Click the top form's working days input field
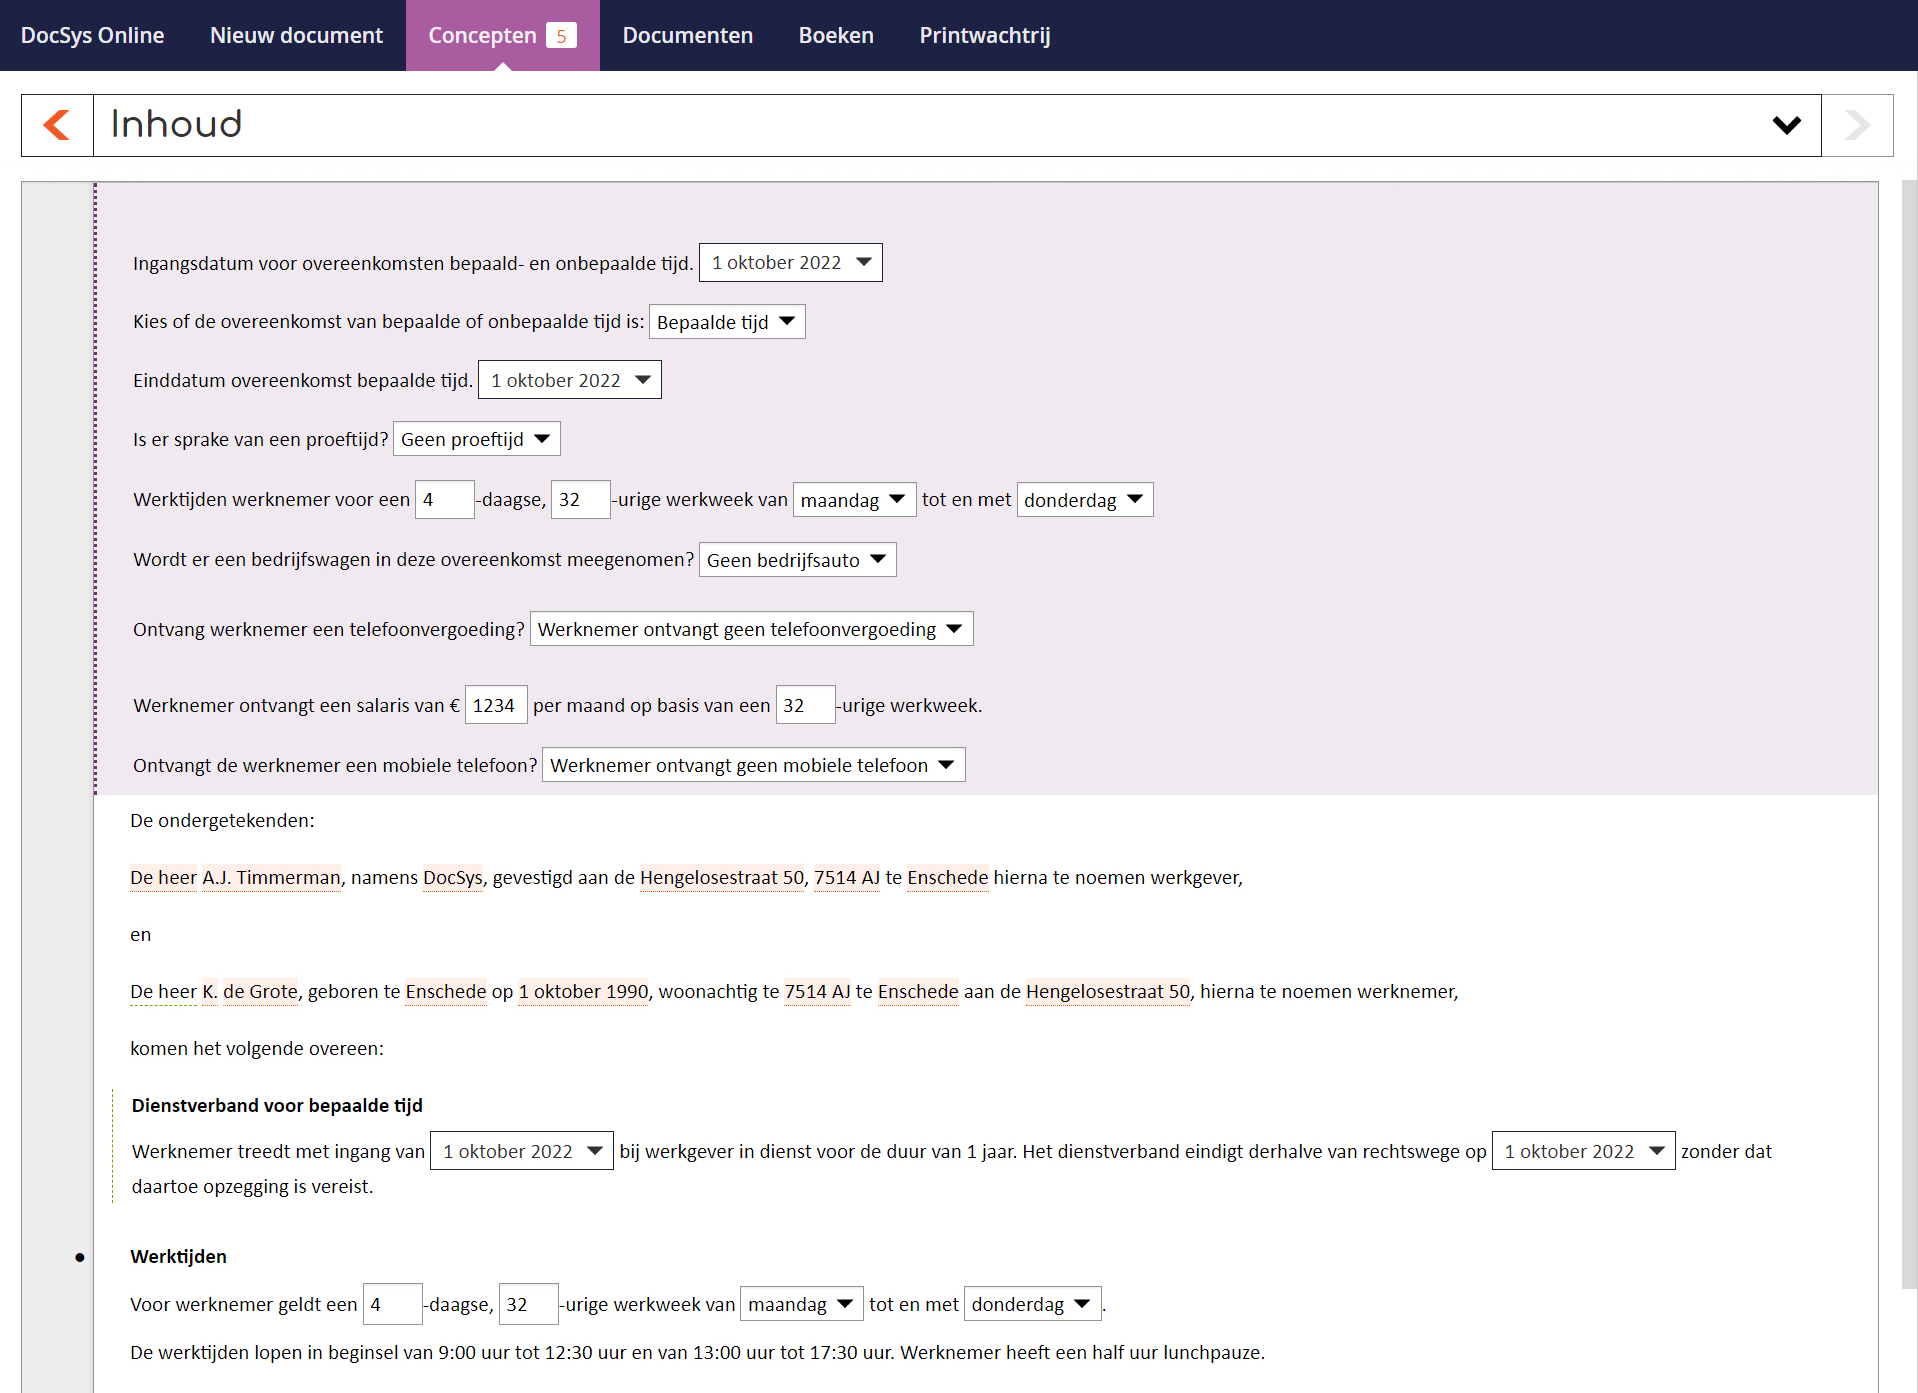 pos(444,500)
